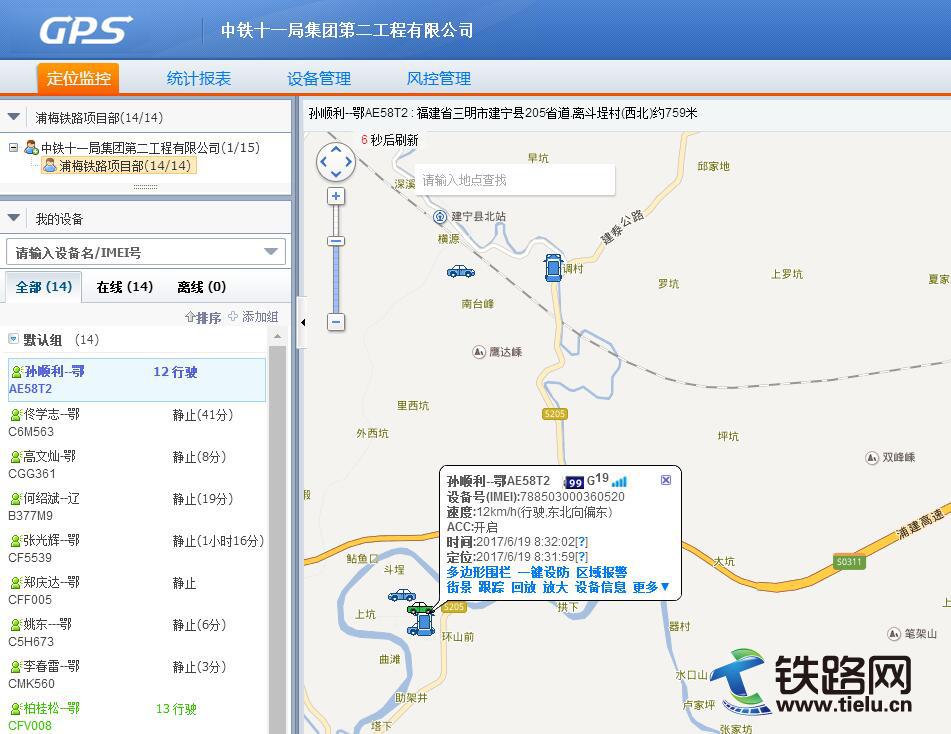The height and width of the screenshot is (734, 951).
Task: Select device 何绍斌--辽 B377M9
Action: [x=137, y=507]
